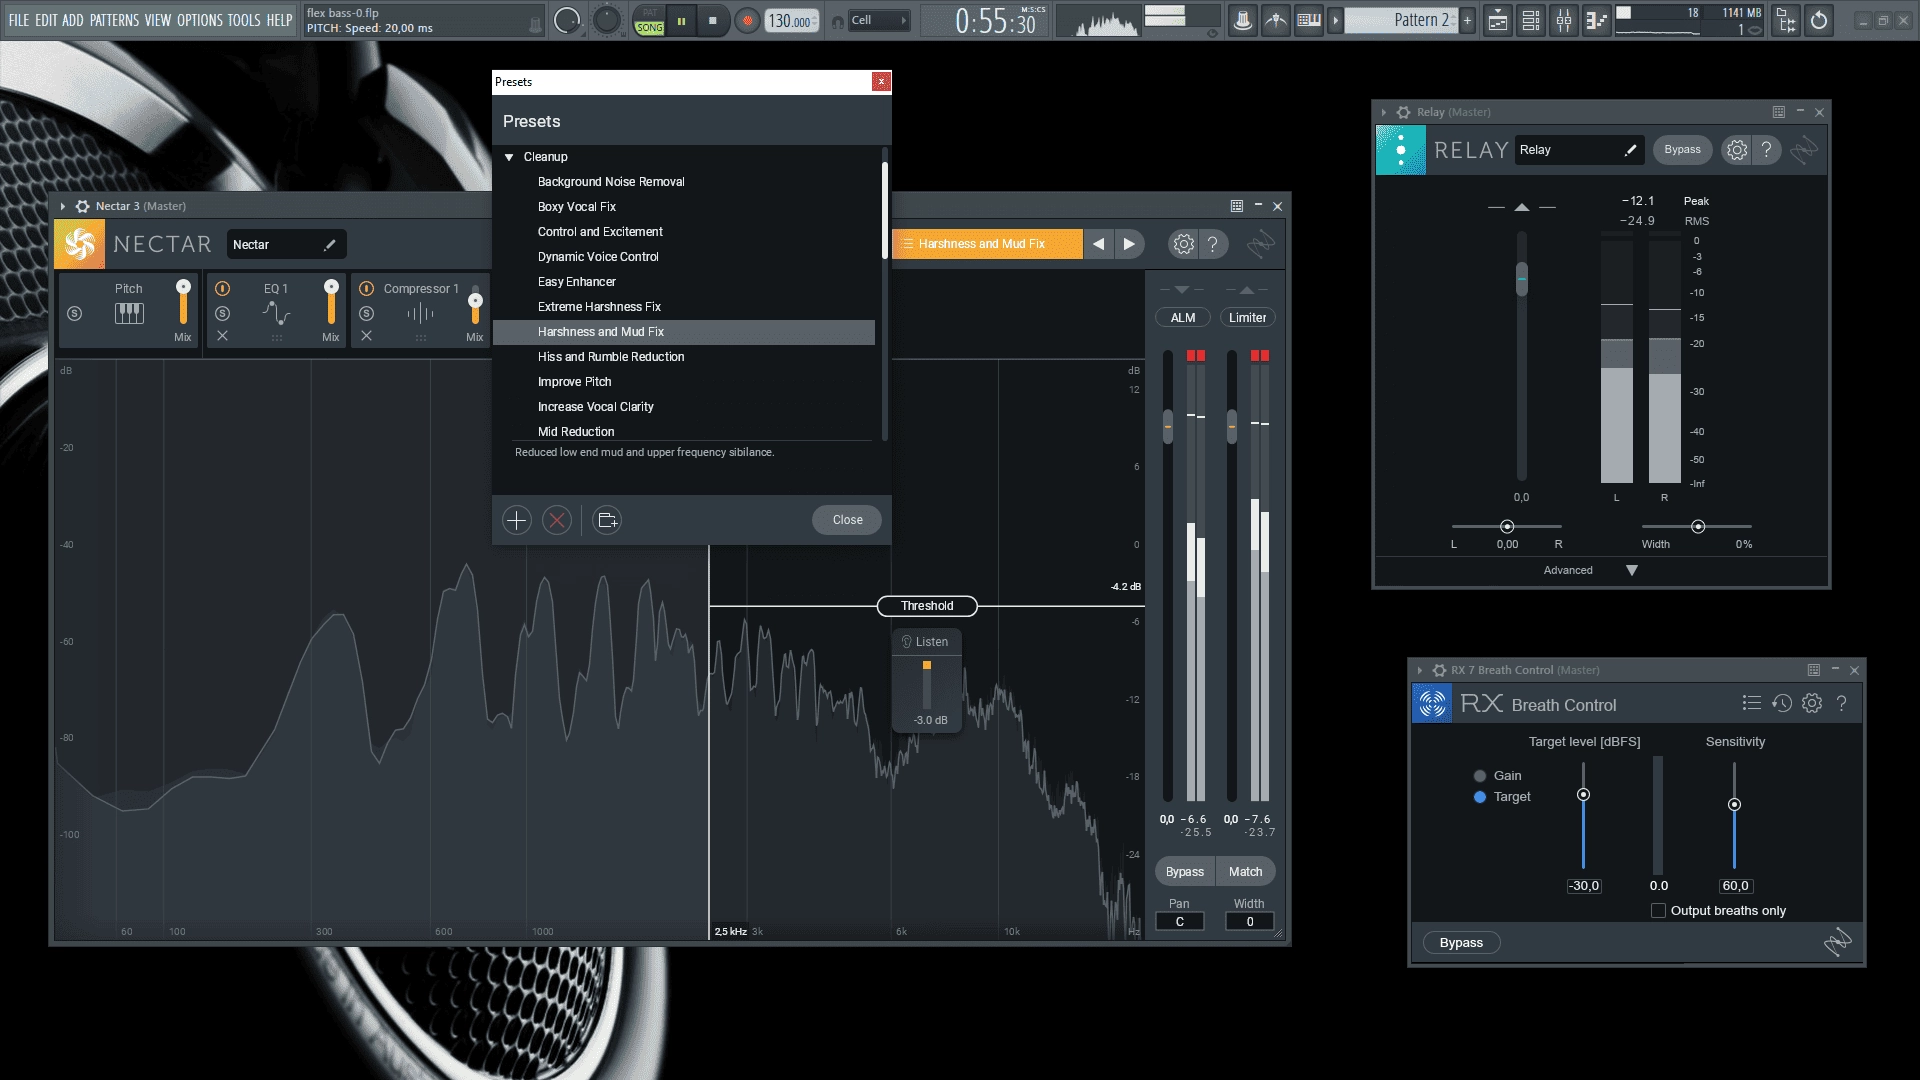This screenshot has width=1920, height=1080.
Task: Select the Pitch module keyboard icon
Action: pos(129,314)
